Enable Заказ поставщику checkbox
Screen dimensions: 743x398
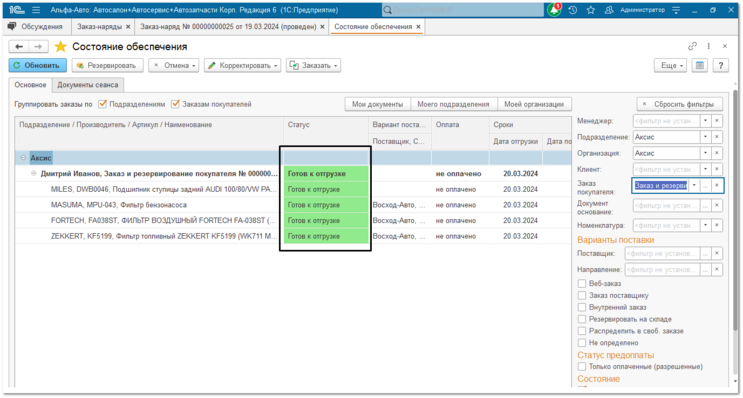coord(582,295)
